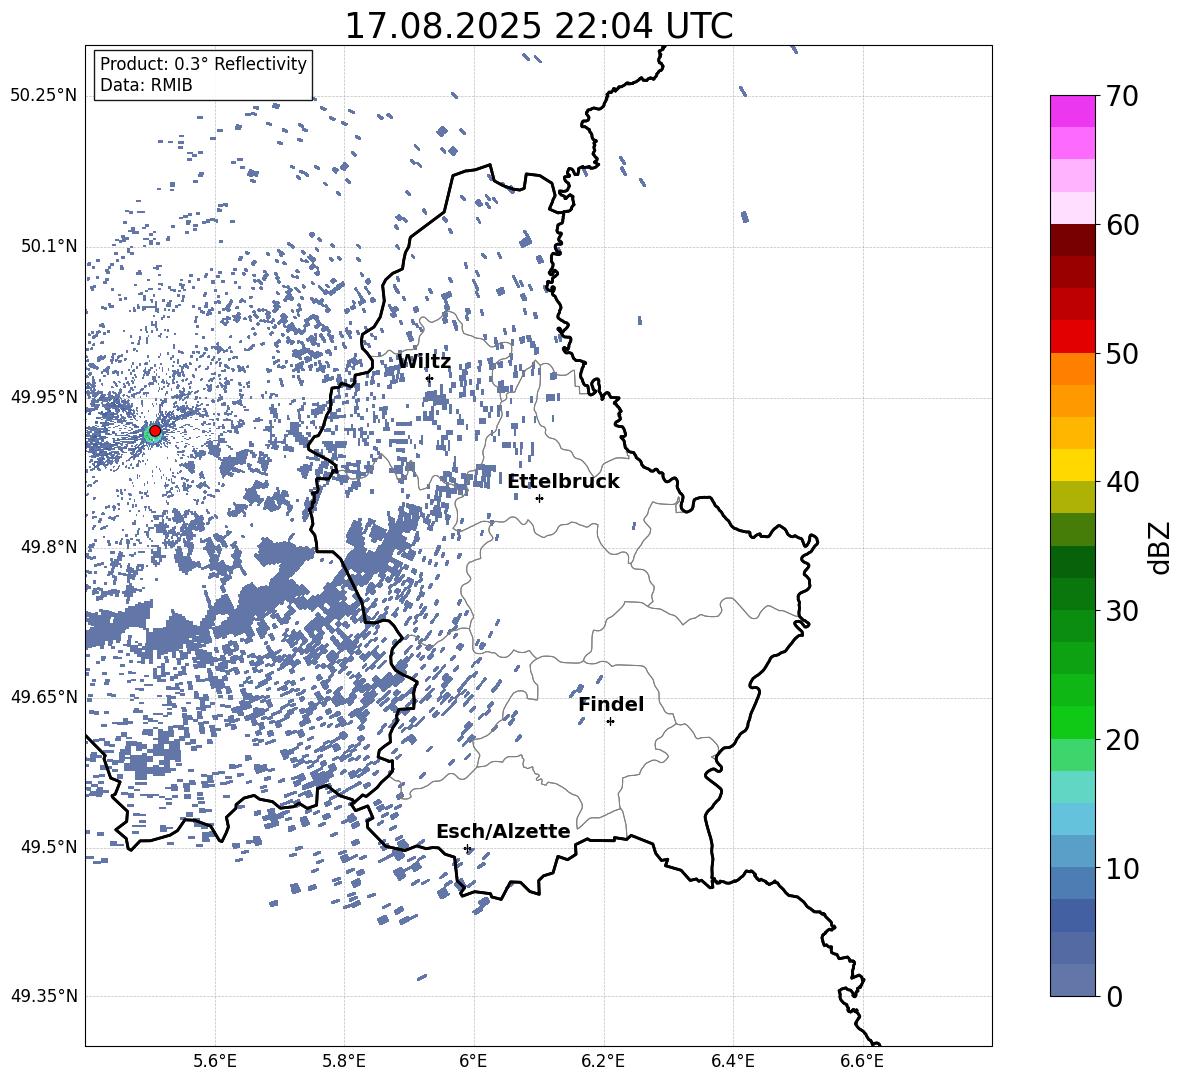Click the title 17.08.2025 22:04 UTC
Screen dimensions: 1184x1081
[538, 26]
